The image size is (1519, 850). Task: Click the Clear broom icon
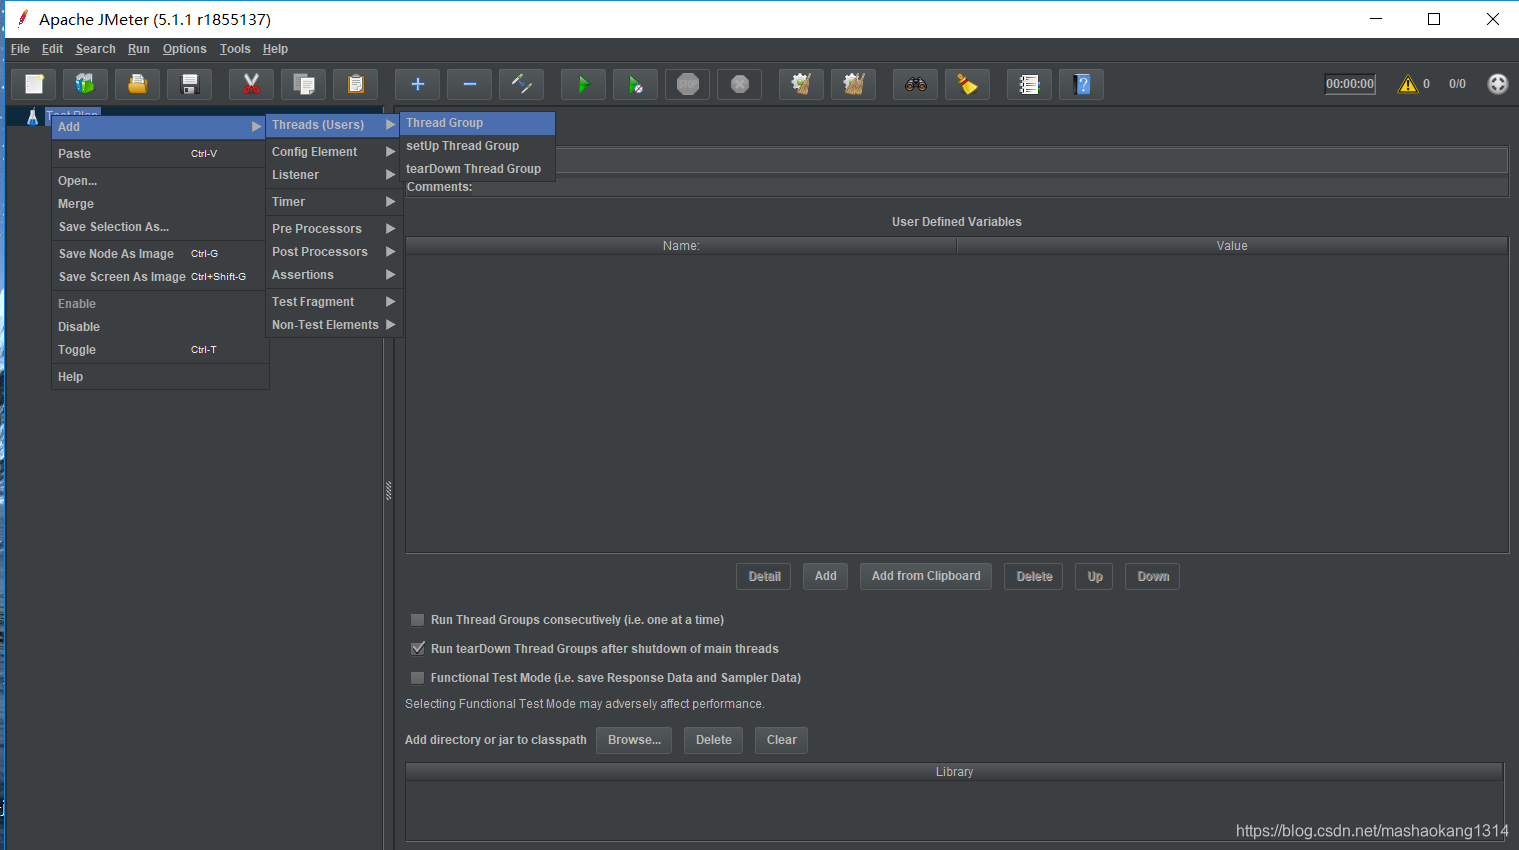point(801,84)
